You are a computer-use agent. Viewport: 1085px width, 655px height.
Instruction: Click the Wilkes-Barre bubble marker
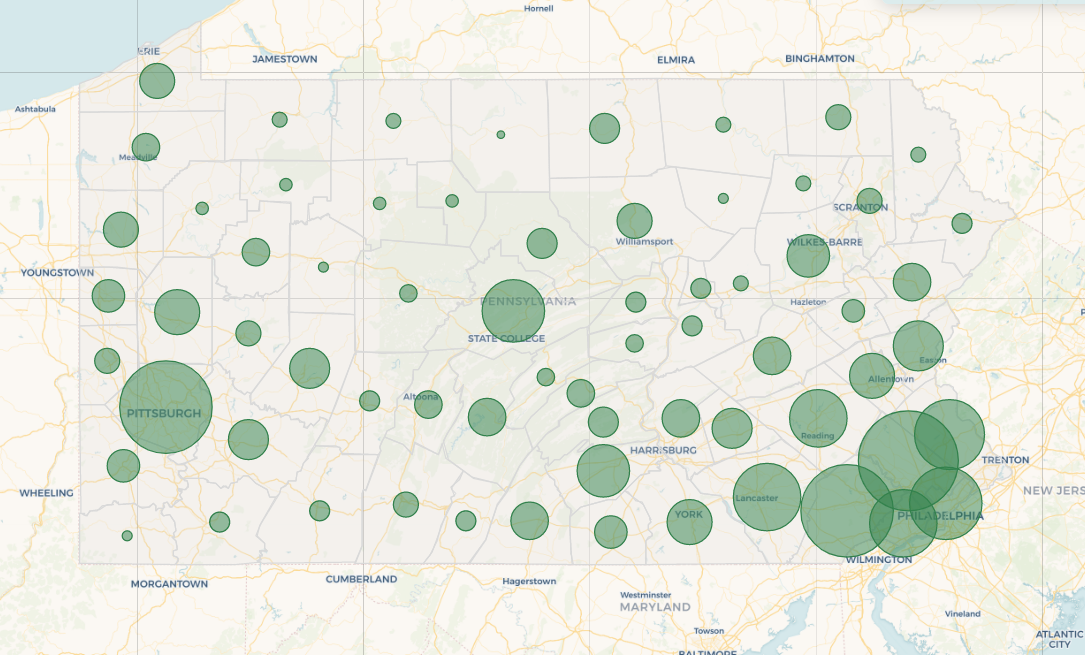(x=808, y=255)
